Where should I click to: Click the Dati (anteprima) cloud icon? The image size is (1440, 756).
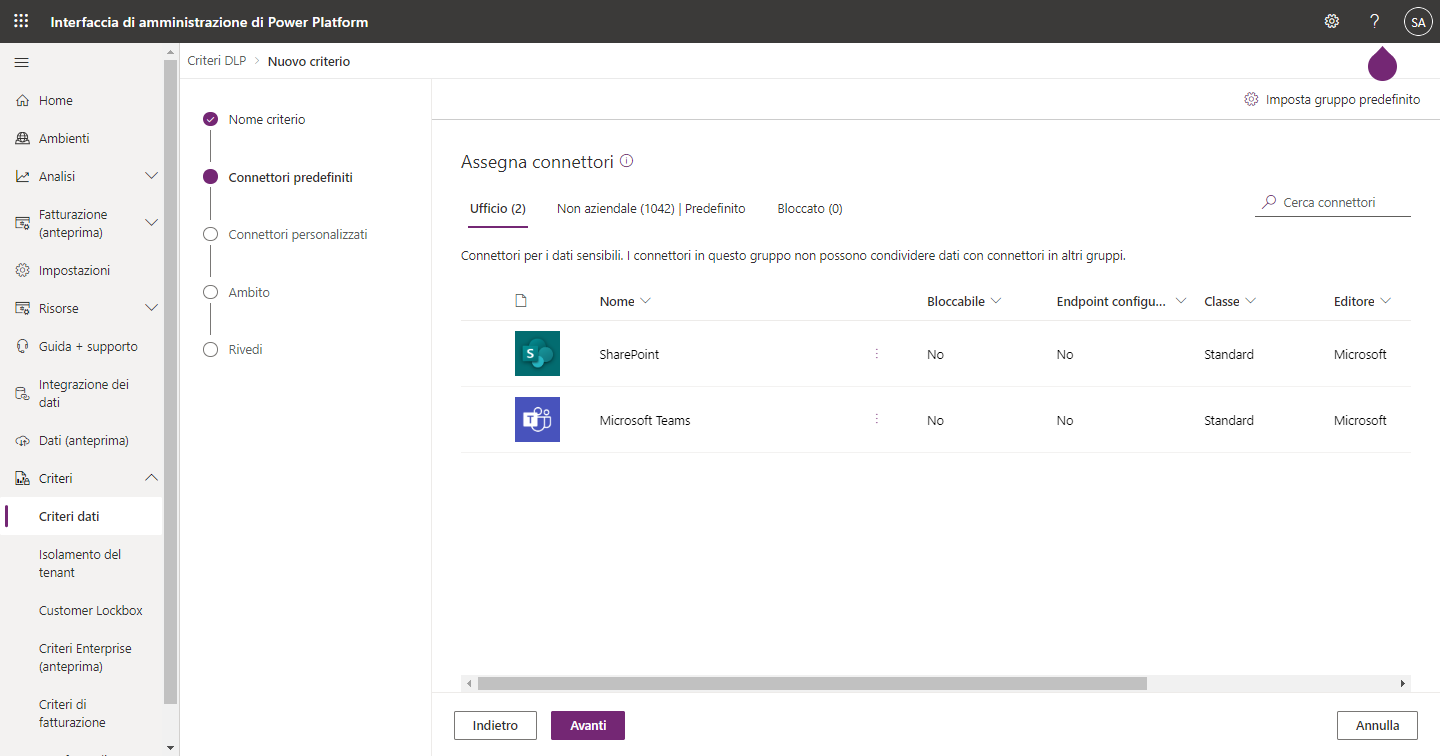coord(22,441)
